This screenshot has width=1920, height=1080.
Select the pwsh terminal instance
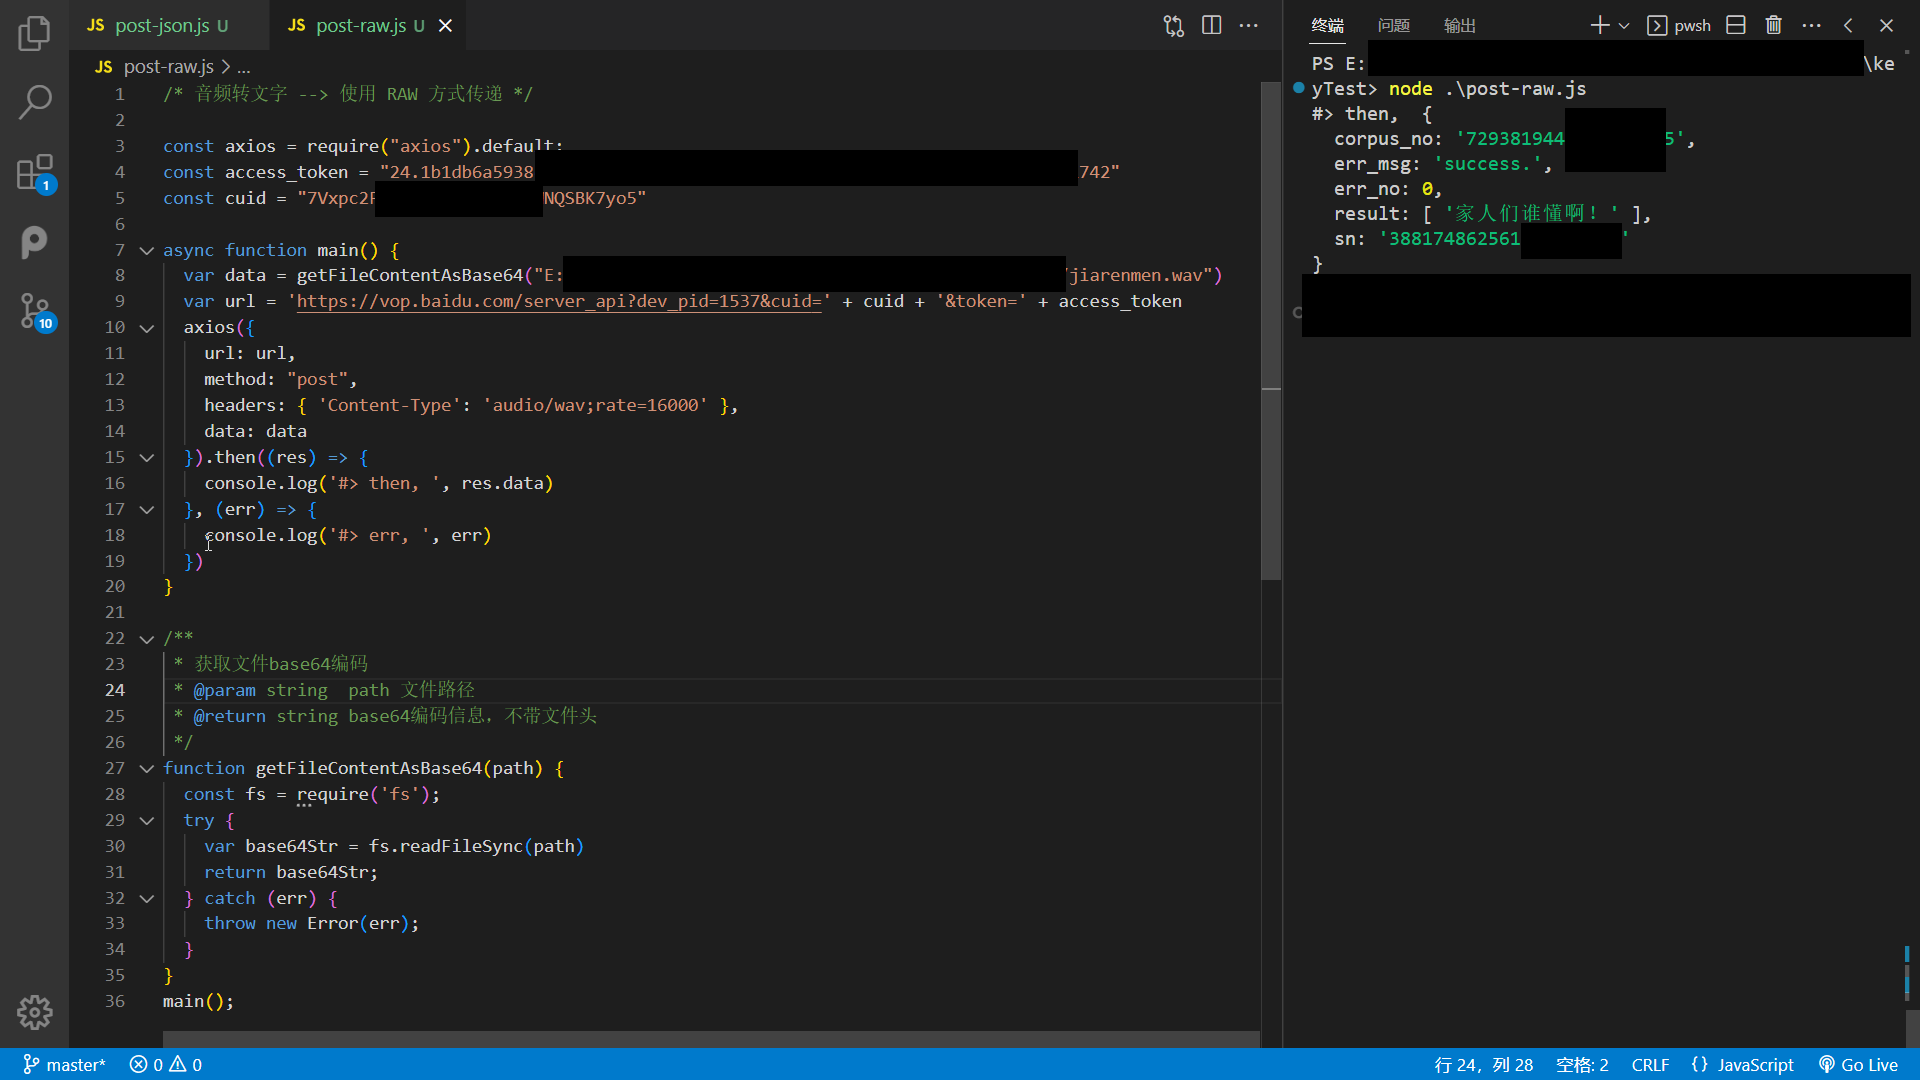pyautogui.click(x=1679, y=25)
